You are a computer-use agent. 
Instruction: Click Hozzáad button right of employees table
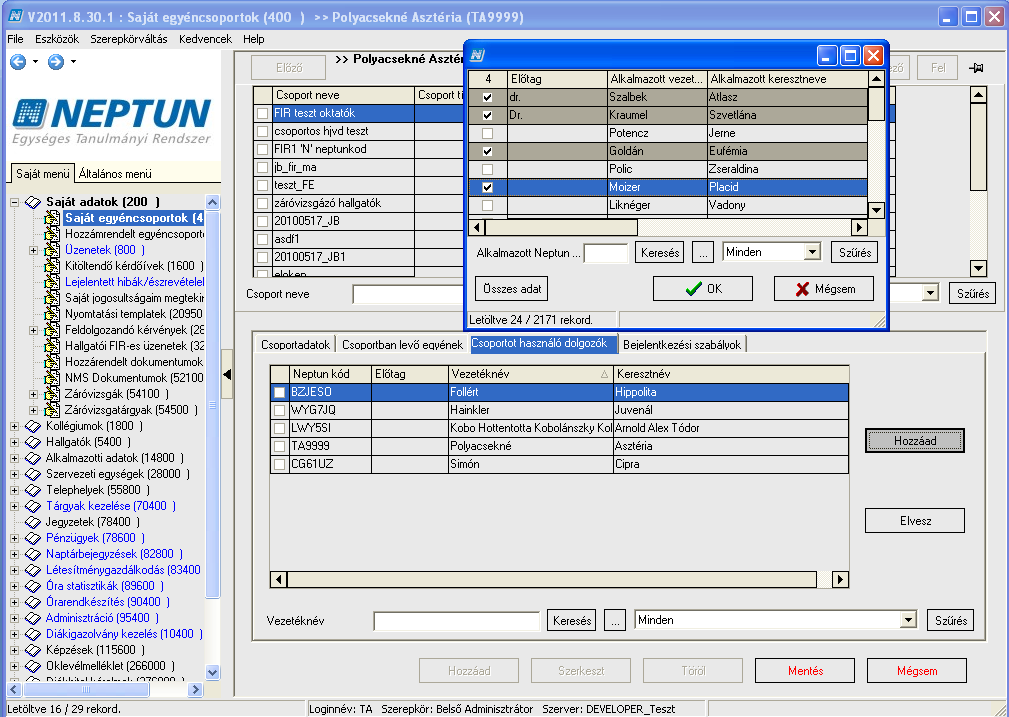click(x=915, y=441)
